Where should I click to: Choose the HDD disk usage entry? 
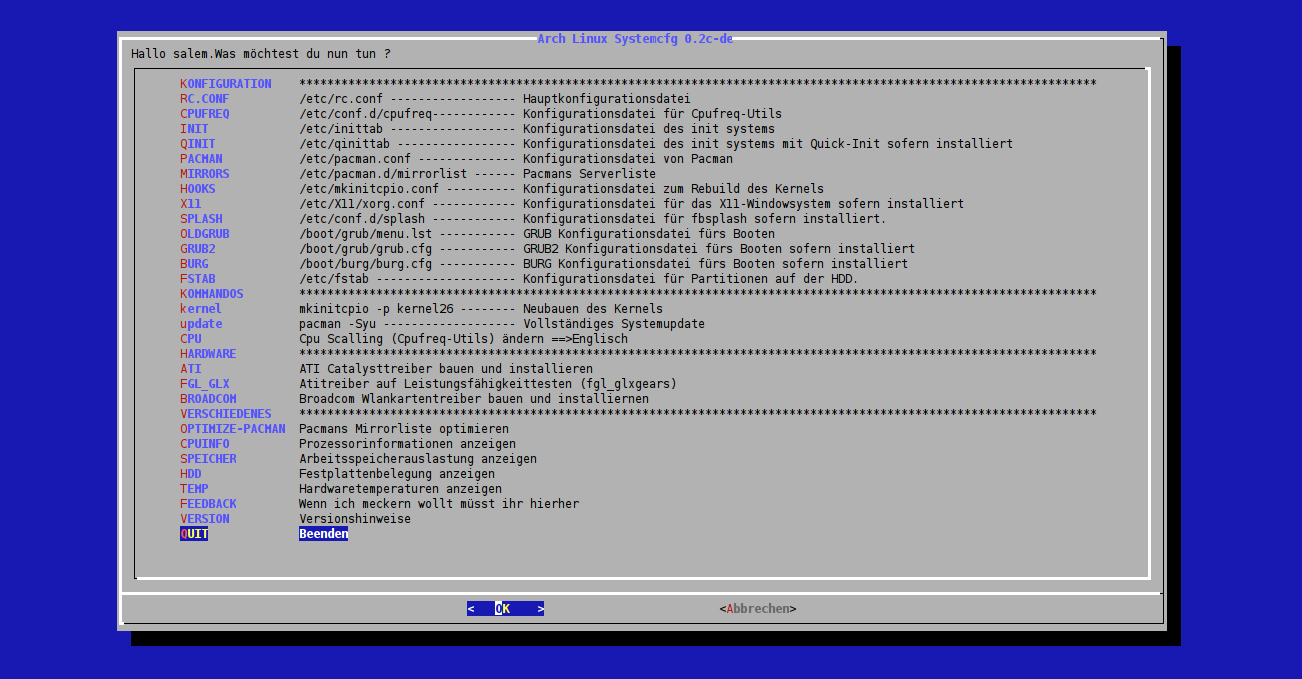coord(190,474)
